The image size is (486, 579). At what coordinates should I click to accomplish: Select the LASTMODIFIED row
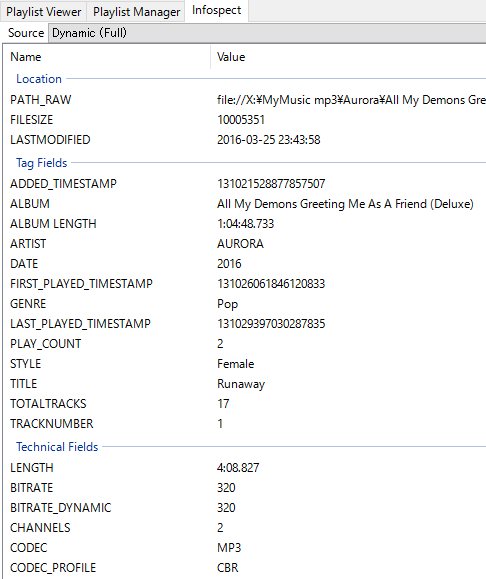(245, 140)
